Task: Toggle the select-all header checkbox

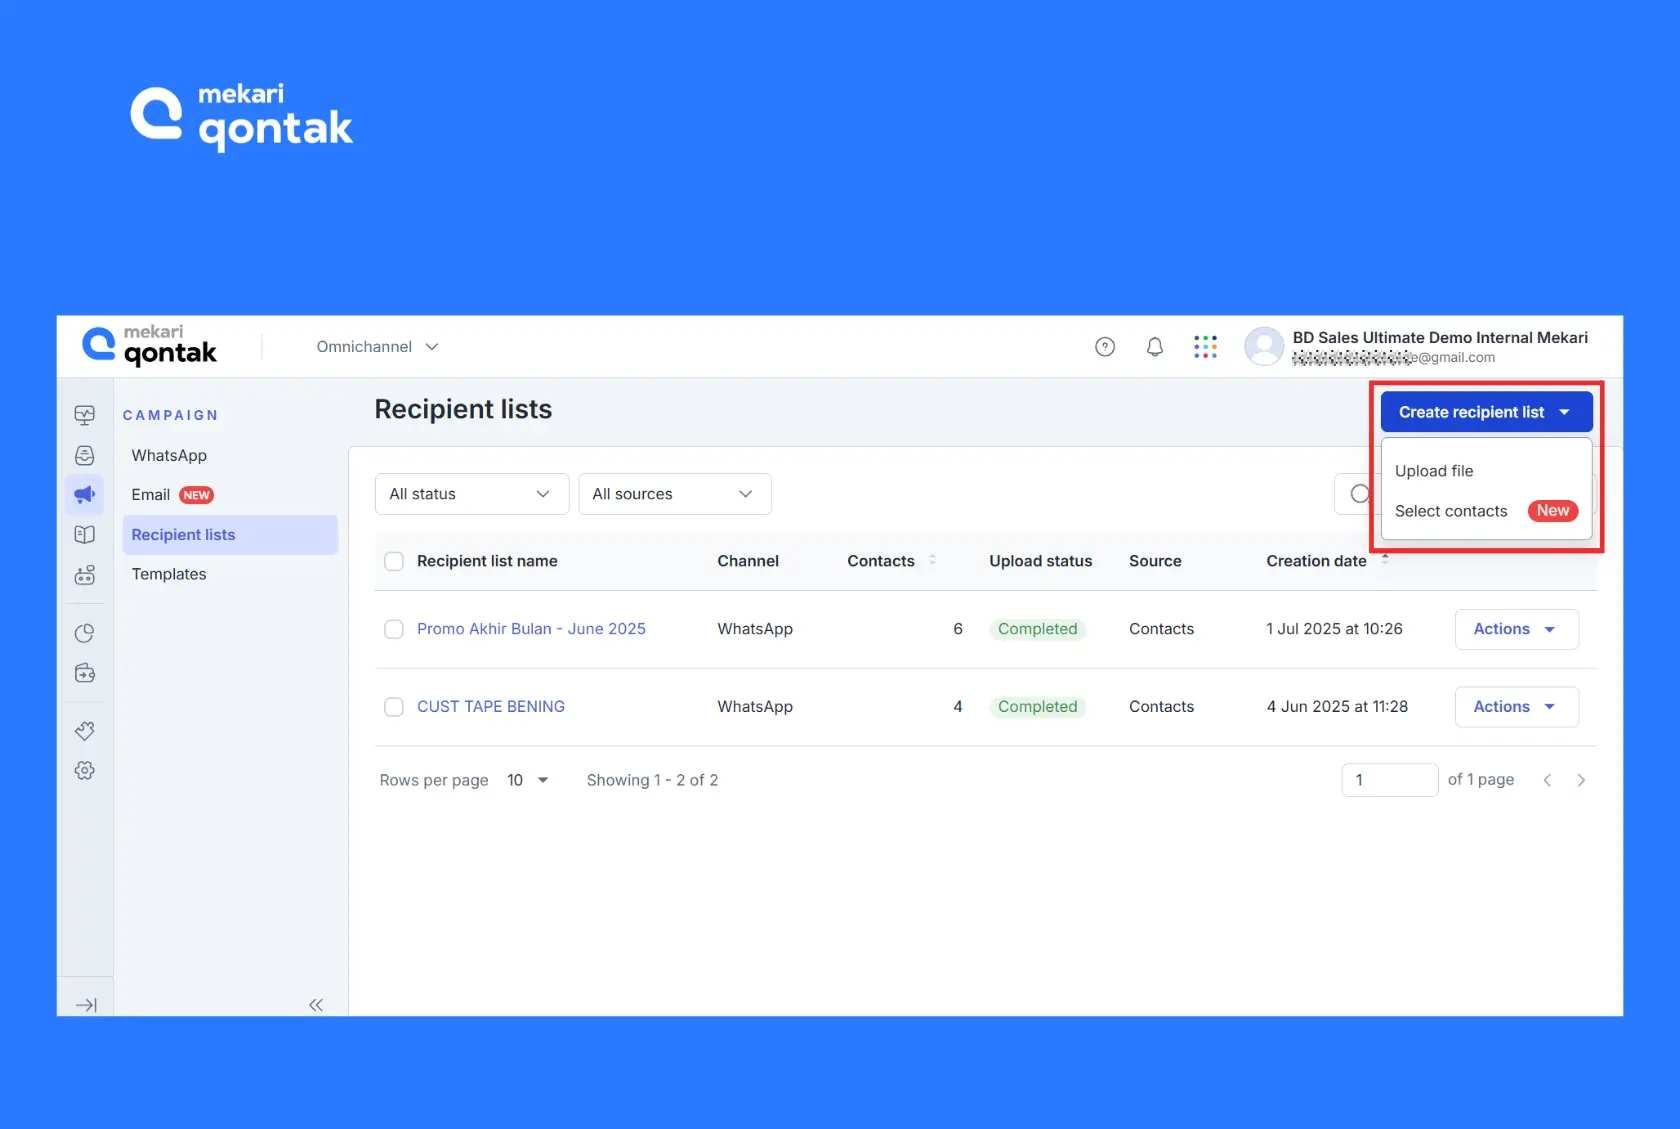Action: coord(394,561)
